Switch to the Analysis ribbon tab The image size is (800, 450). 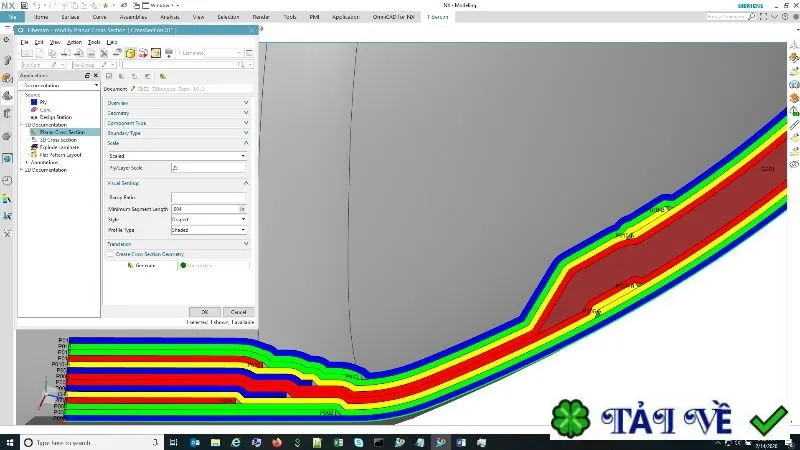coord(169,17)
